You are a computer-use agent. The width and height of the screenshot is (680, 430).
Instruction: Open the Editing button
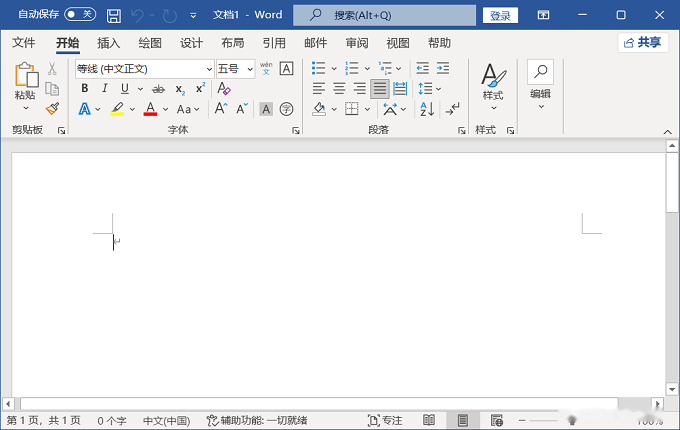point(540,85)
